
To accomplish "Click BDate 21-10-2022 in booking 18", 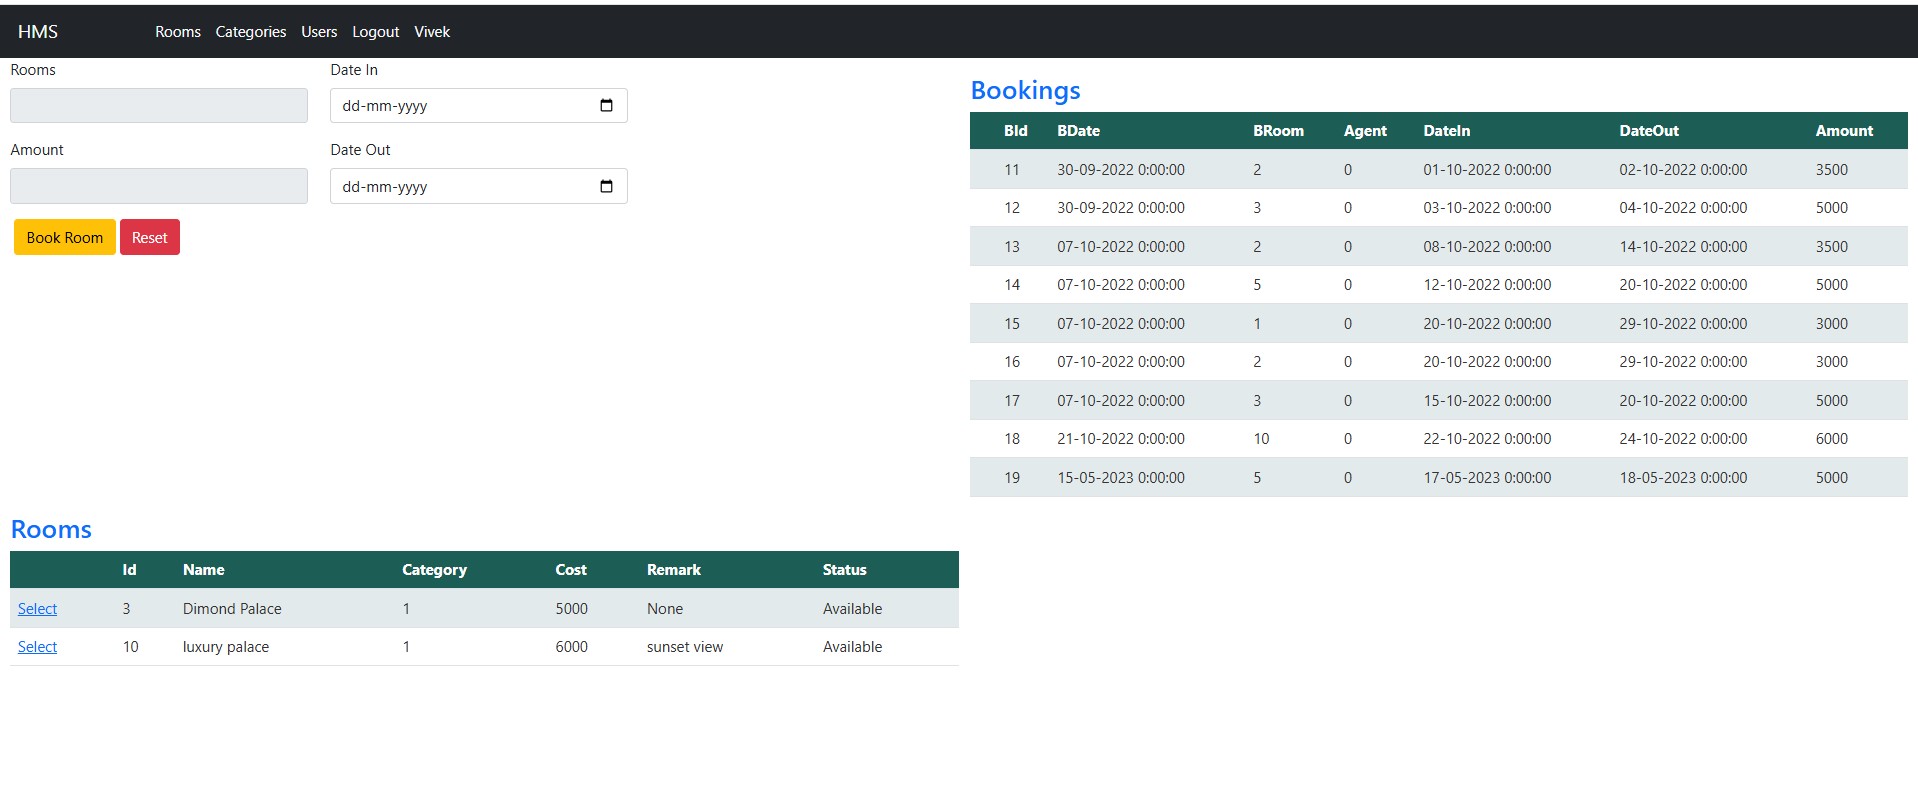I will pos(1121,439).
